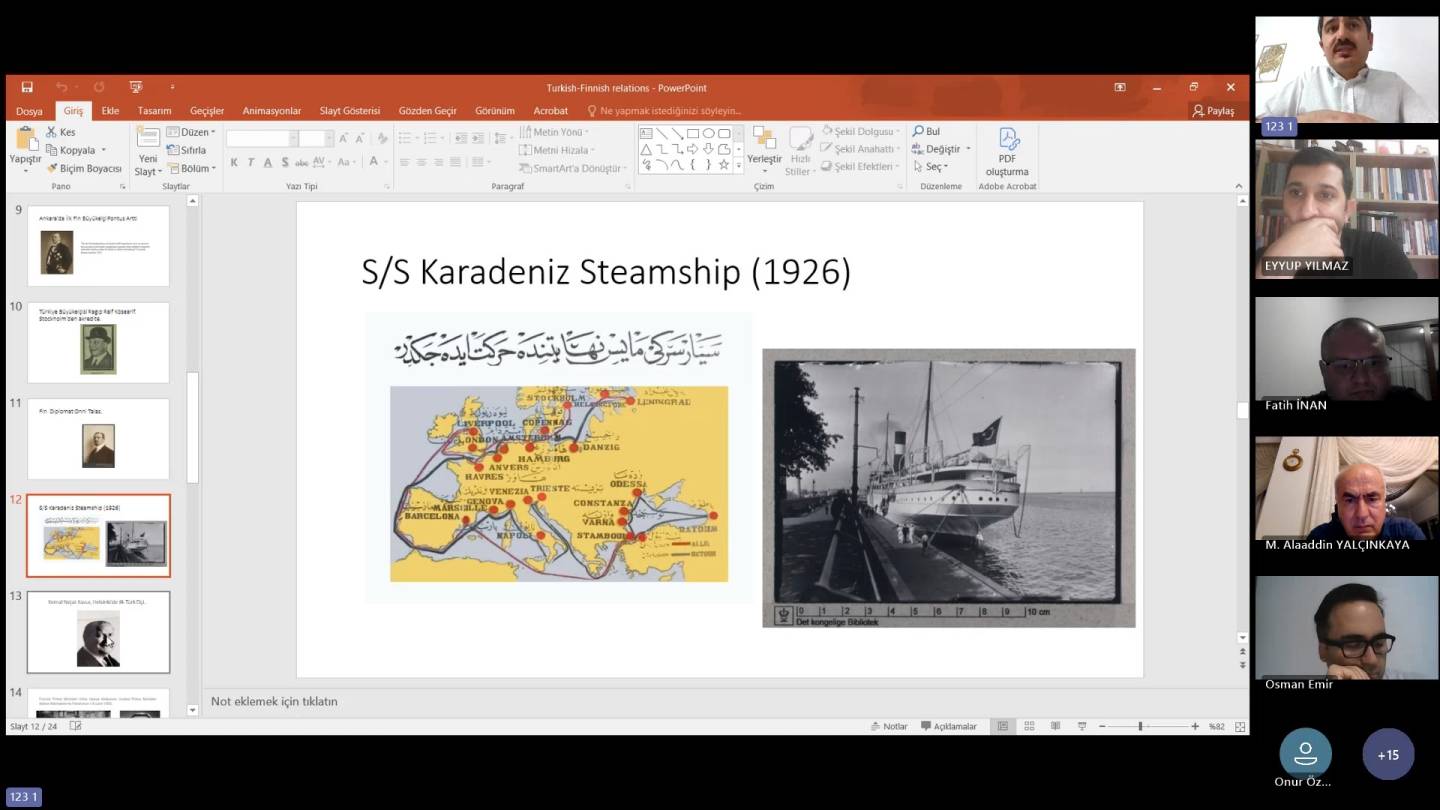Click increase font size icon
This screenshot has height=810, width=1440.
[x=343, y=138]
